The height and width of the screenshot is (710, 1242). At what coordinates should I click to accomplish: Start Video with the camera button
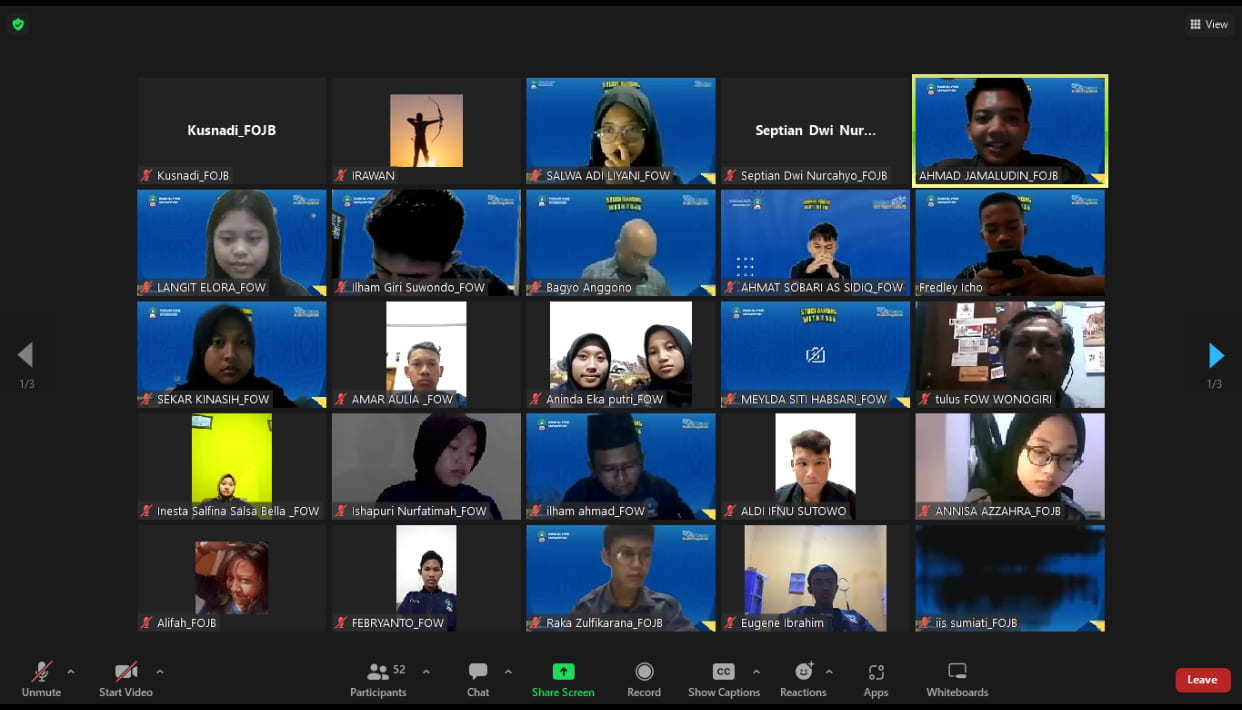point(126,679)
